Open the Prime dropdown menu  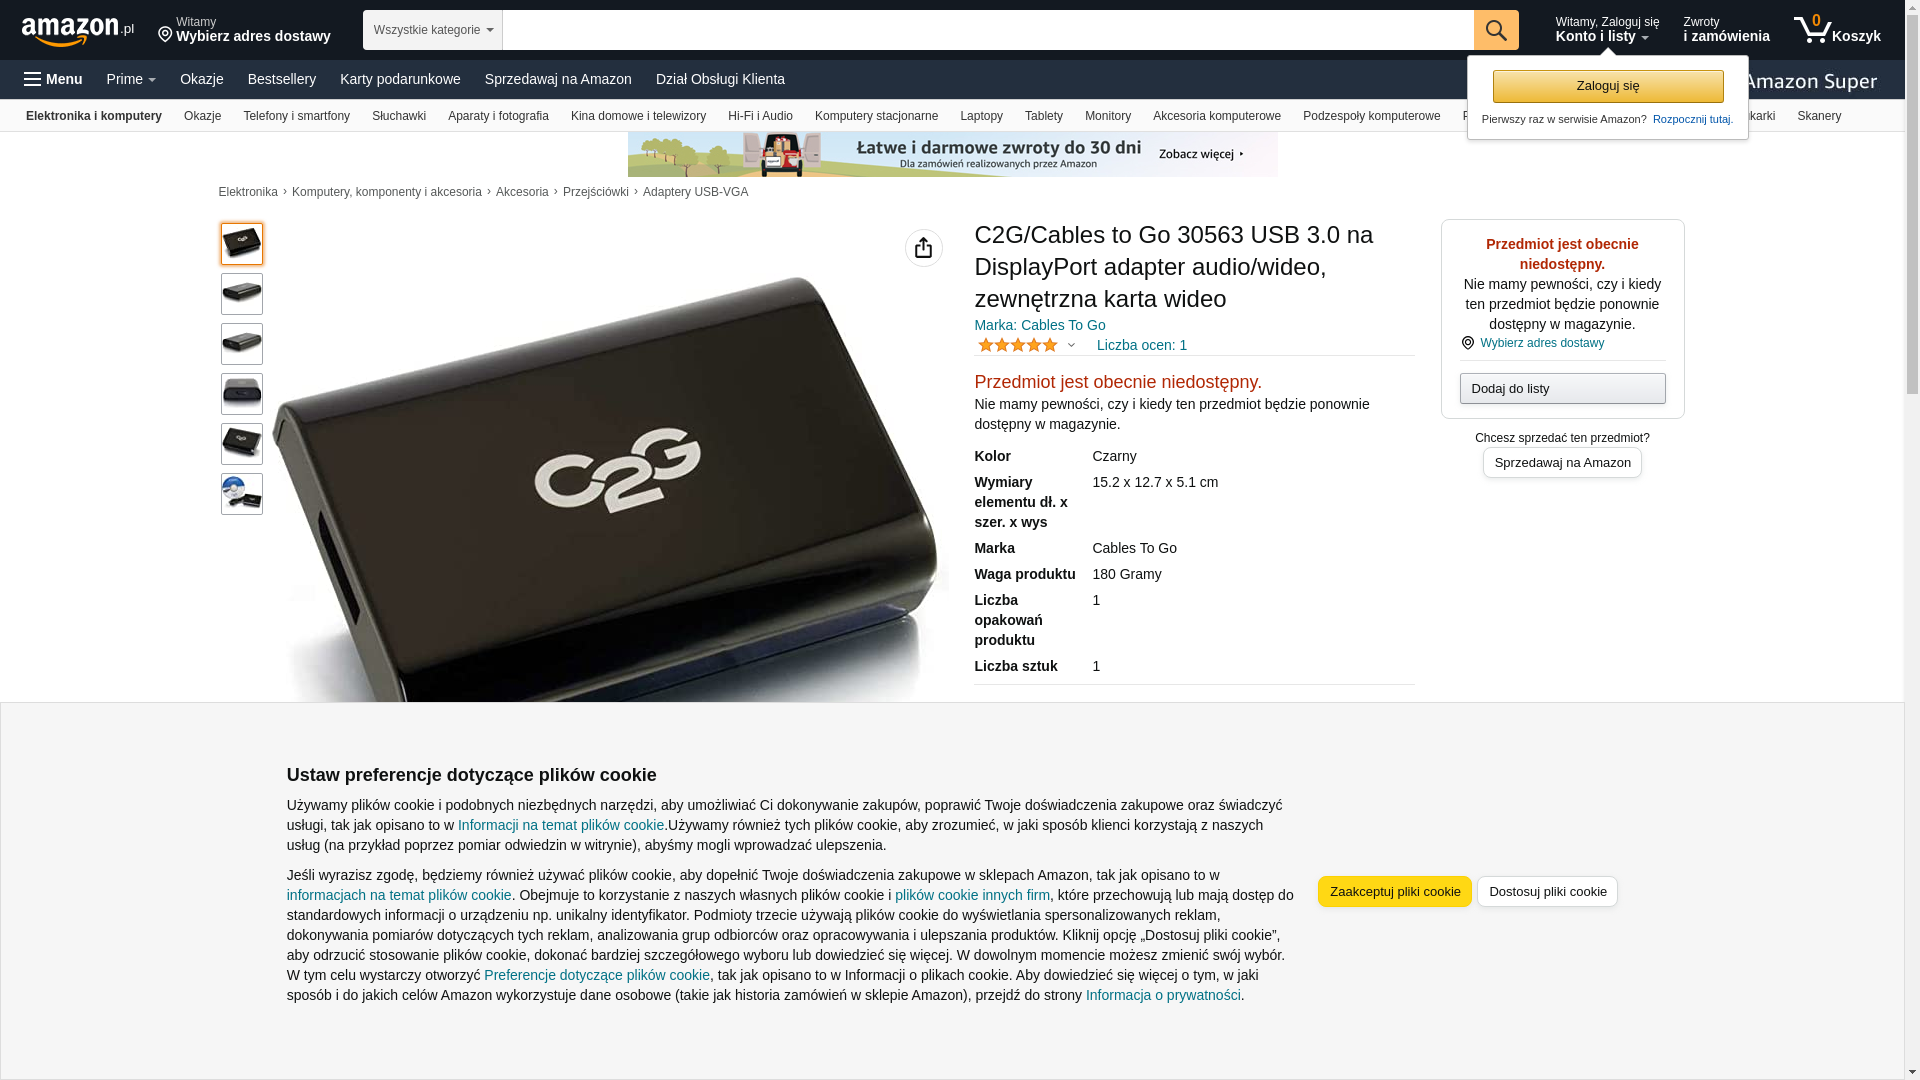tap(131, 79)
